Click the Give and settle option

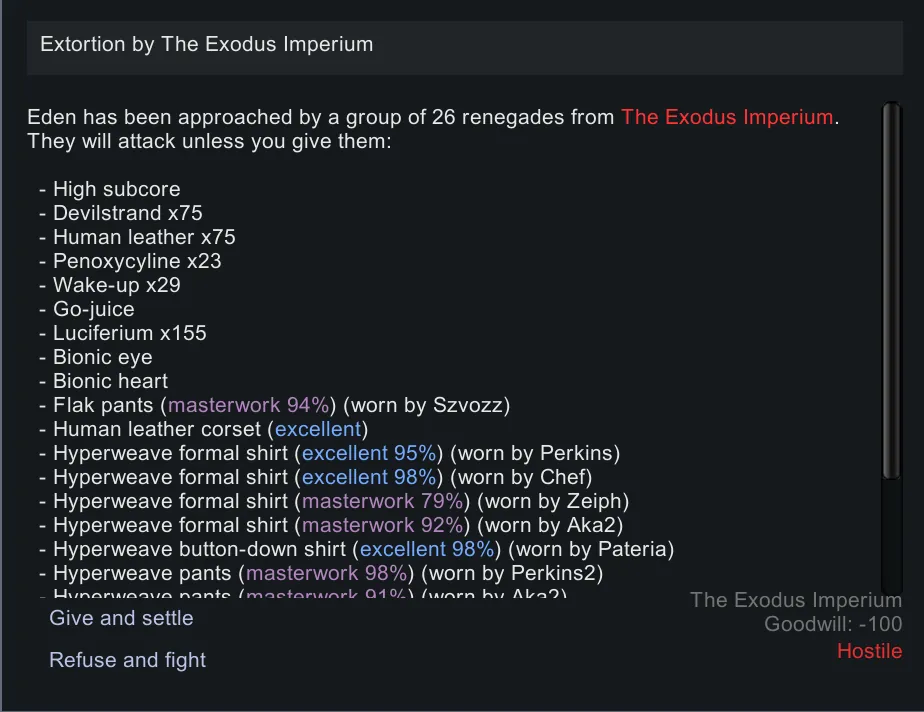tap(121, 618)
